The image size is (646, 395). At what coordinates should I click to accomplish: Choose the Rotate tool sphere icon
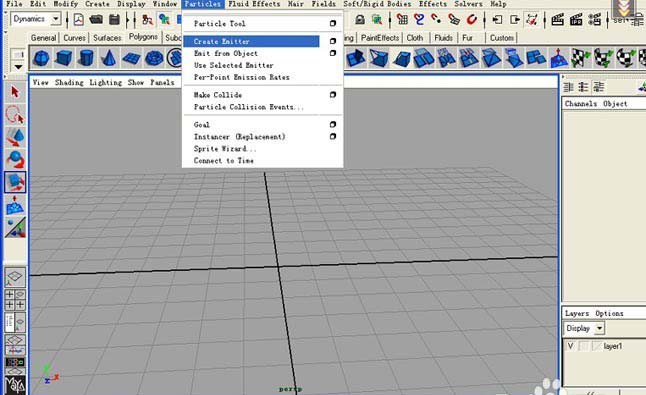tap(15, 160)
